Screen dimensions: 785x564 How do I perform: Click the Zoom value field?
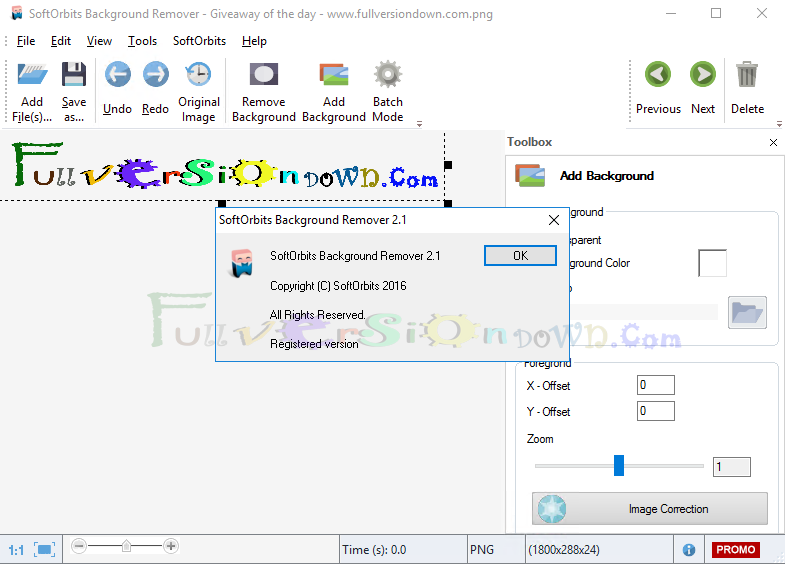732,467
